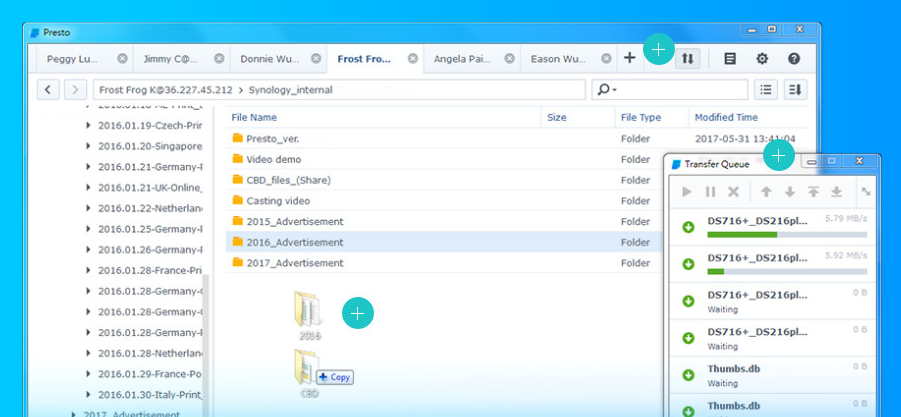Click inside the search field

[670, 90]
